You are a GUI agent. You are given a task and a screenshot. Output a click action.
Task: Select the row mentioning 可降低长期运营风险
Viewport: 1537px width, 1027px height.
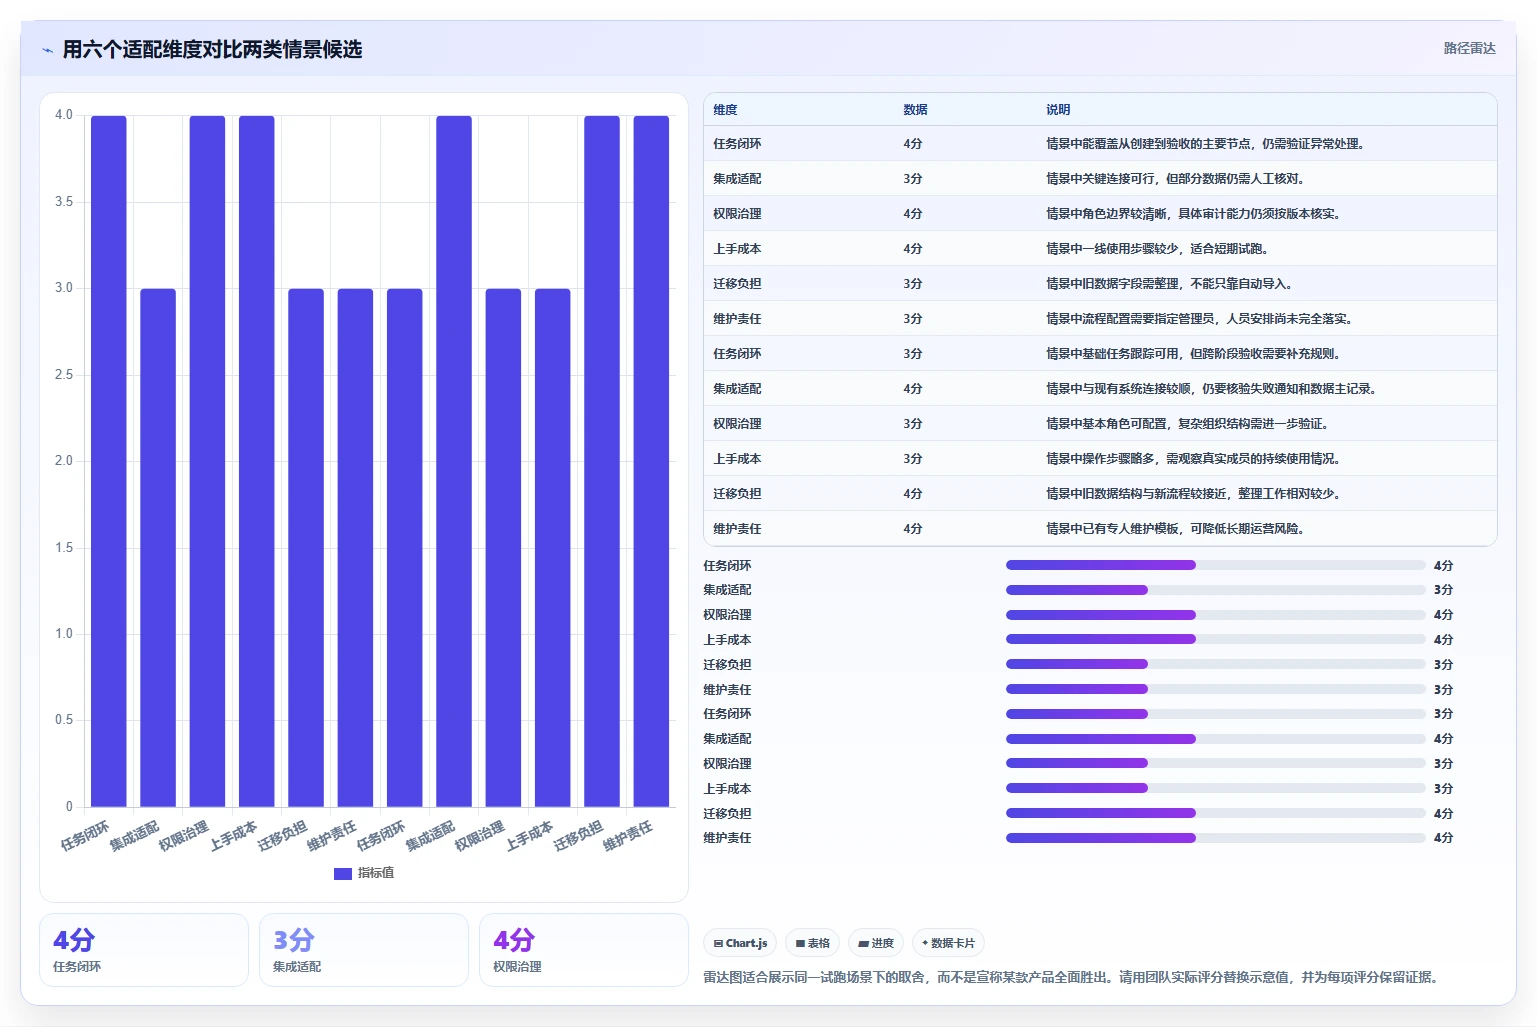[x=1100, y=528]
